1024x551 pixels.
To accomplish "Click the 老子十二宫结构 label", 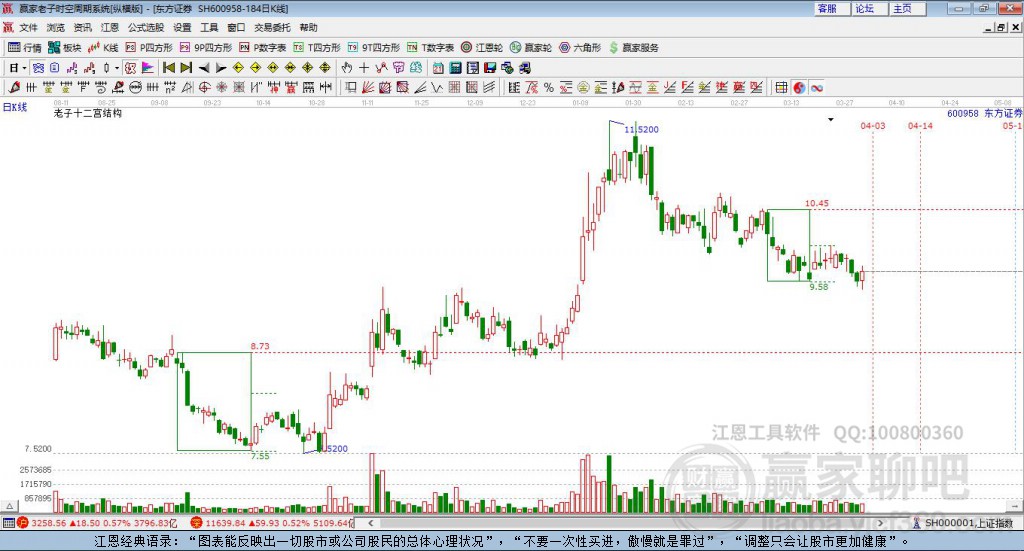I will (x=88, y=114).
